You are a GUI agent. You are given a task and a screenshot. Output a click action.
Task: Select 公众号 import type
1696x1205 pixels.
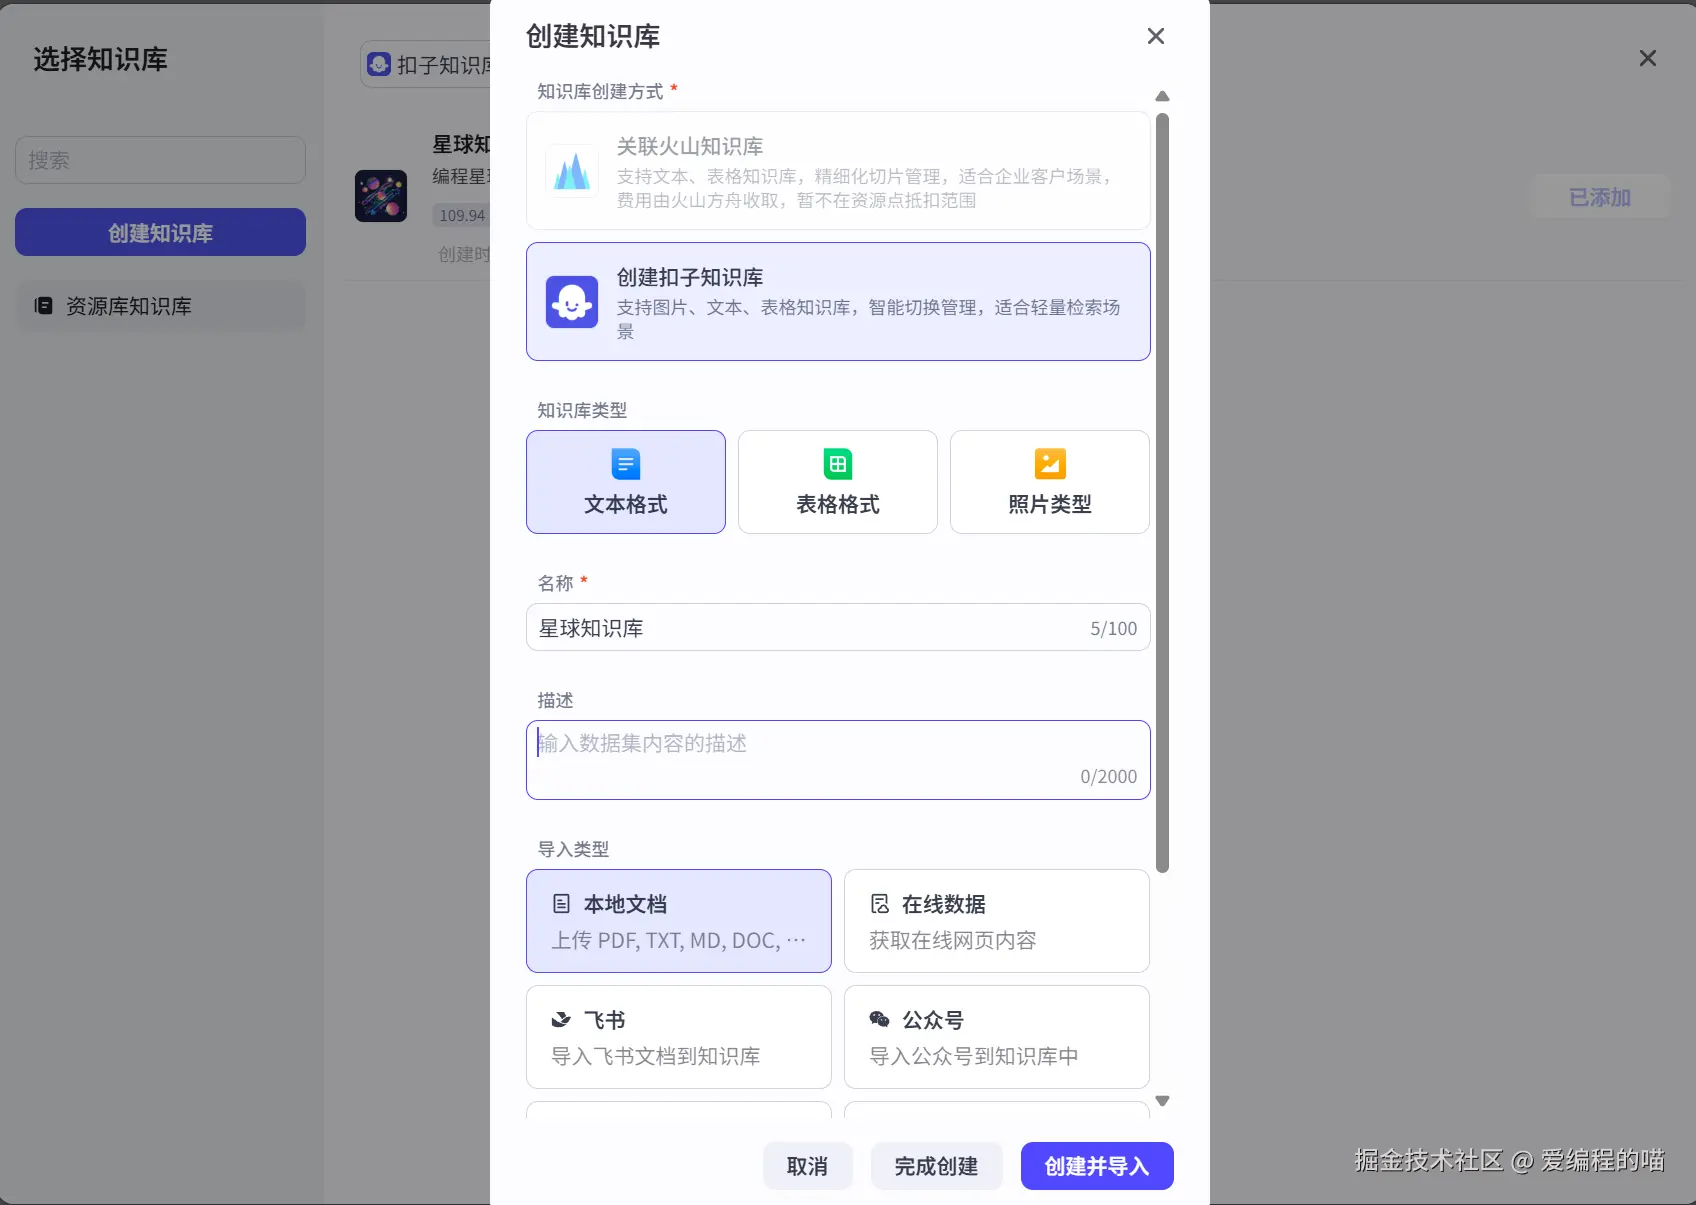click(x=997, y=1037)
